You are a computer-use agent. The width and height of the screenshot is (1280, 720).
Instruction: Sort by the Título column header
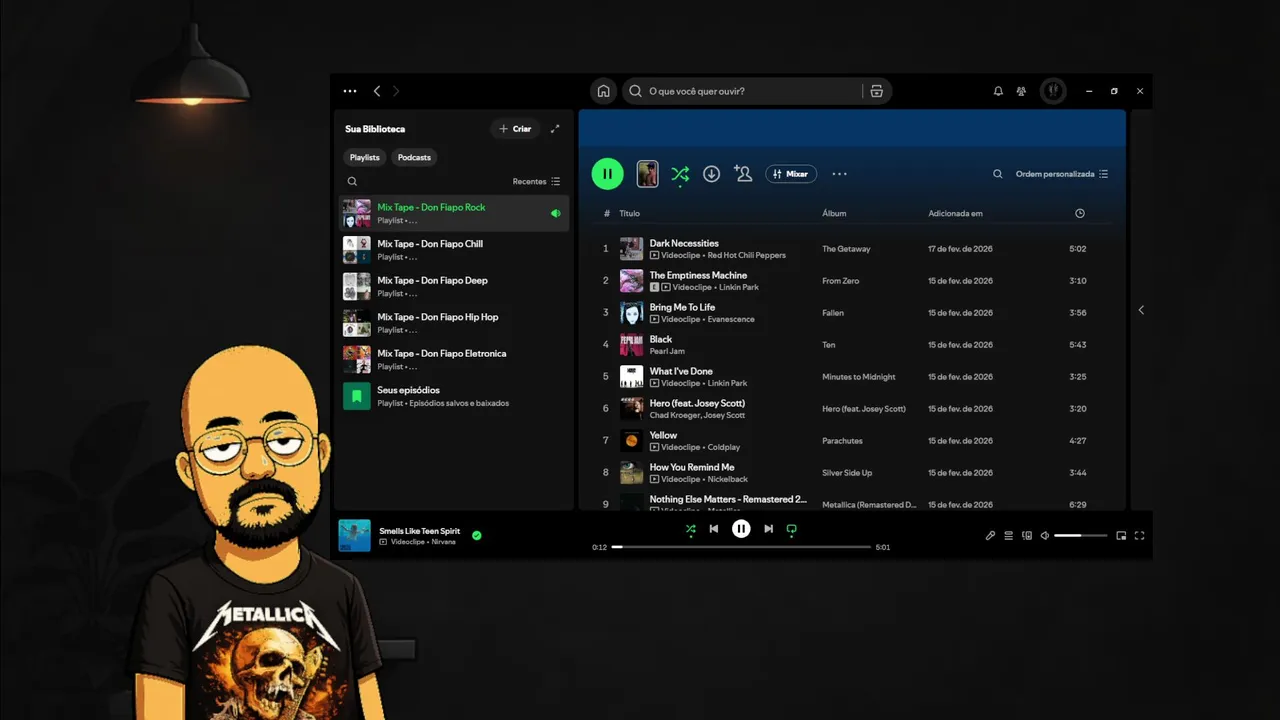click(629, 213)
